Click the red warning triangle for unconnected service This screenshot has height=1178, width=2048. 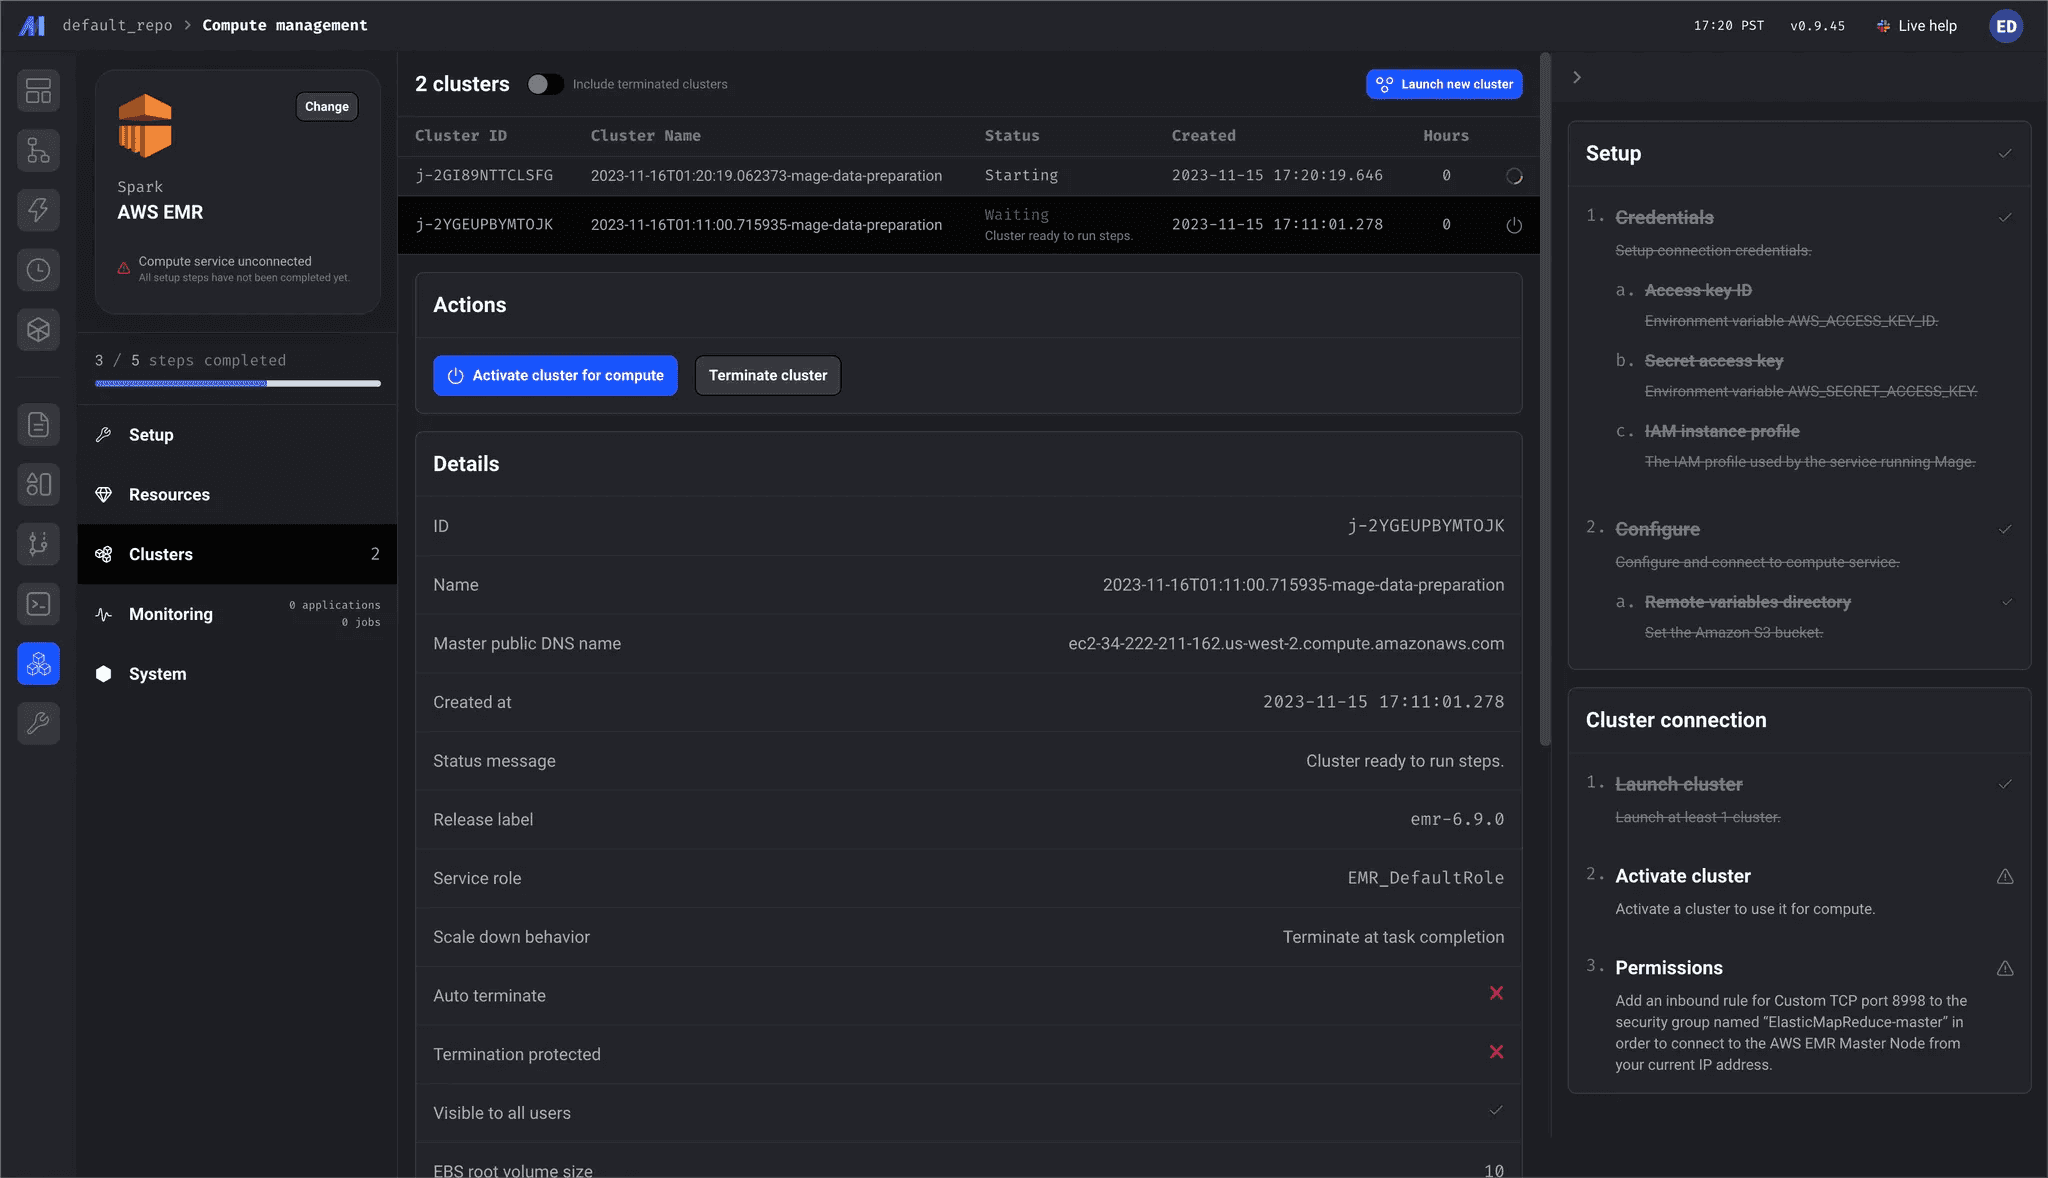pos(124,268)
